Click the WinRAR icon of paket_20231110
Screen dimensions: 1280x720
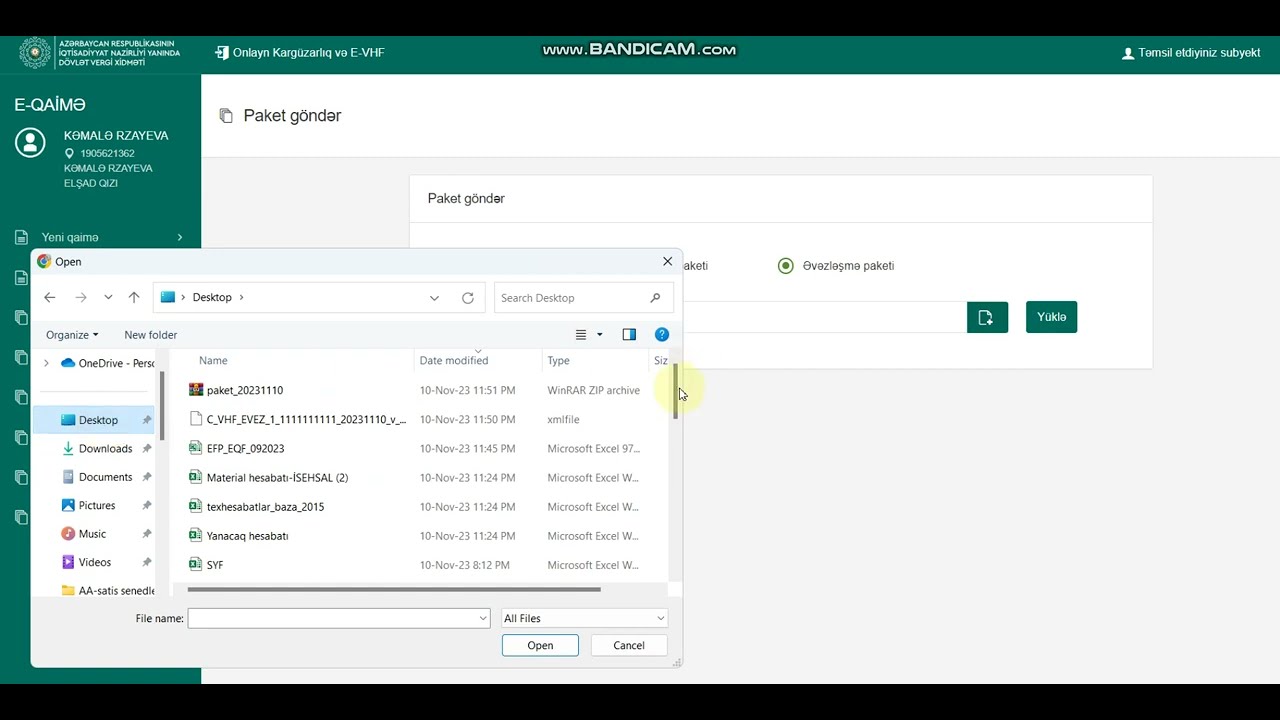point(196,390)
